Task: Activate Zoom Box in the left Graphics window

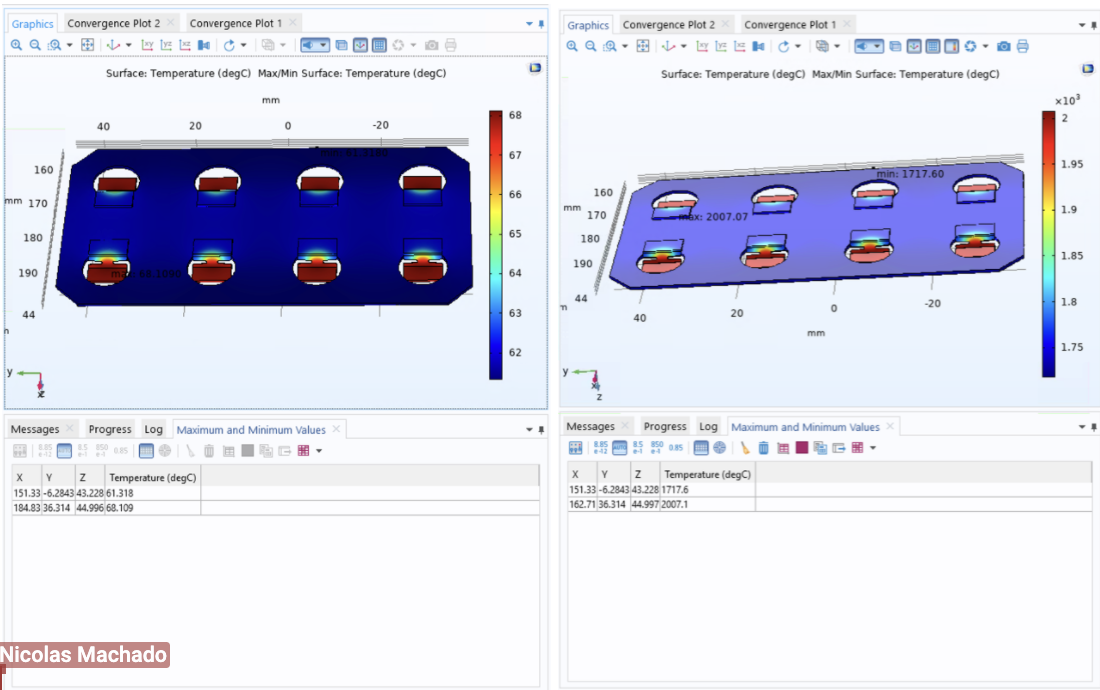Action: point(54,45)
